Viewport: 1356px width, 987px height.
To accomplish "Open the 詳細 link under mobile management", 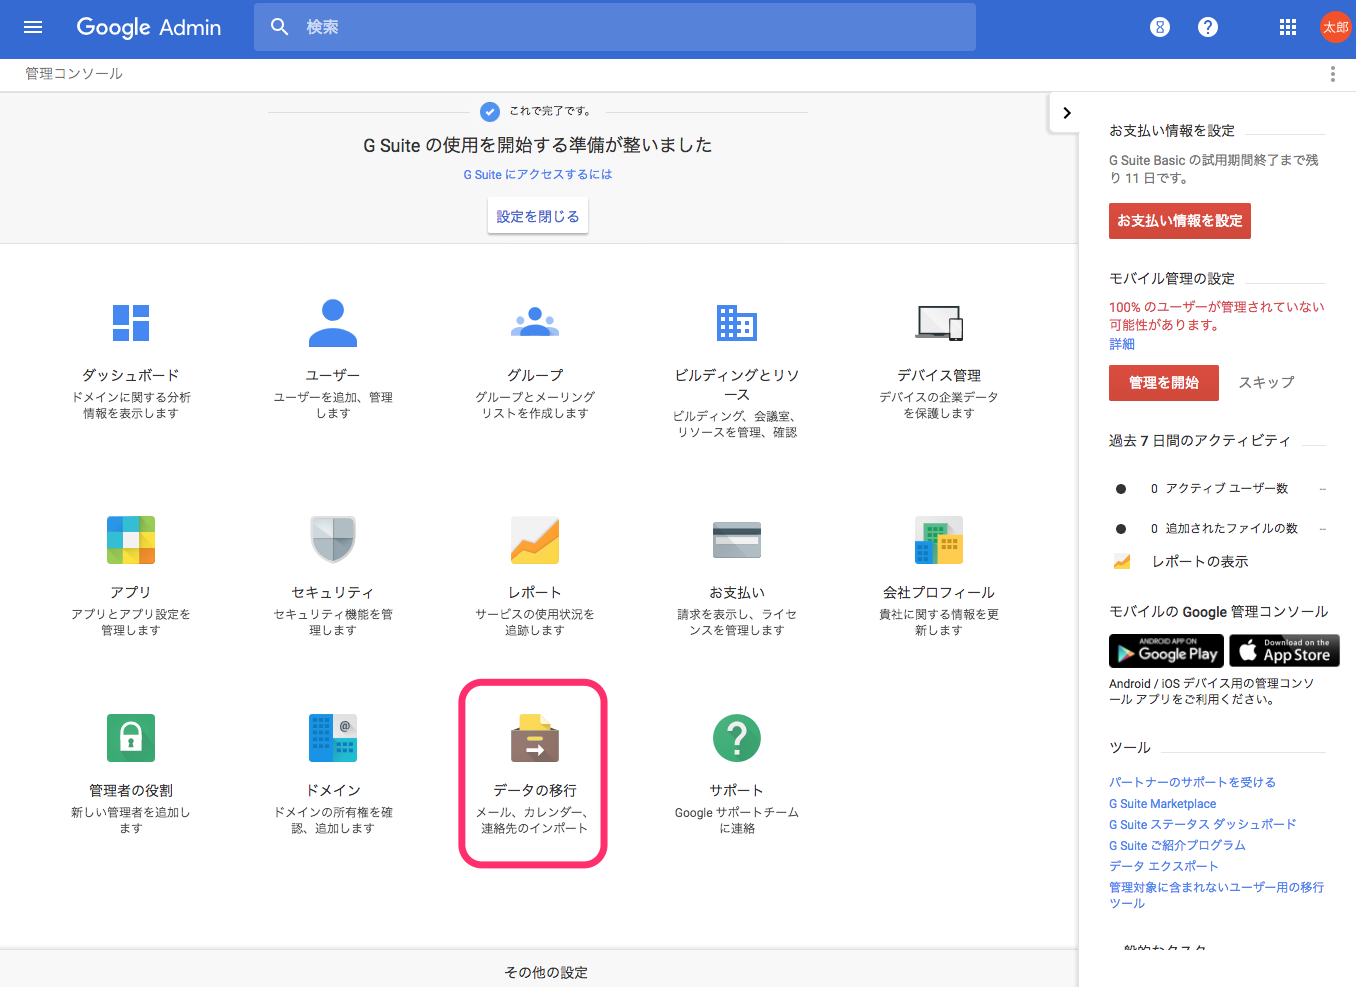I will pos(1122,344).
